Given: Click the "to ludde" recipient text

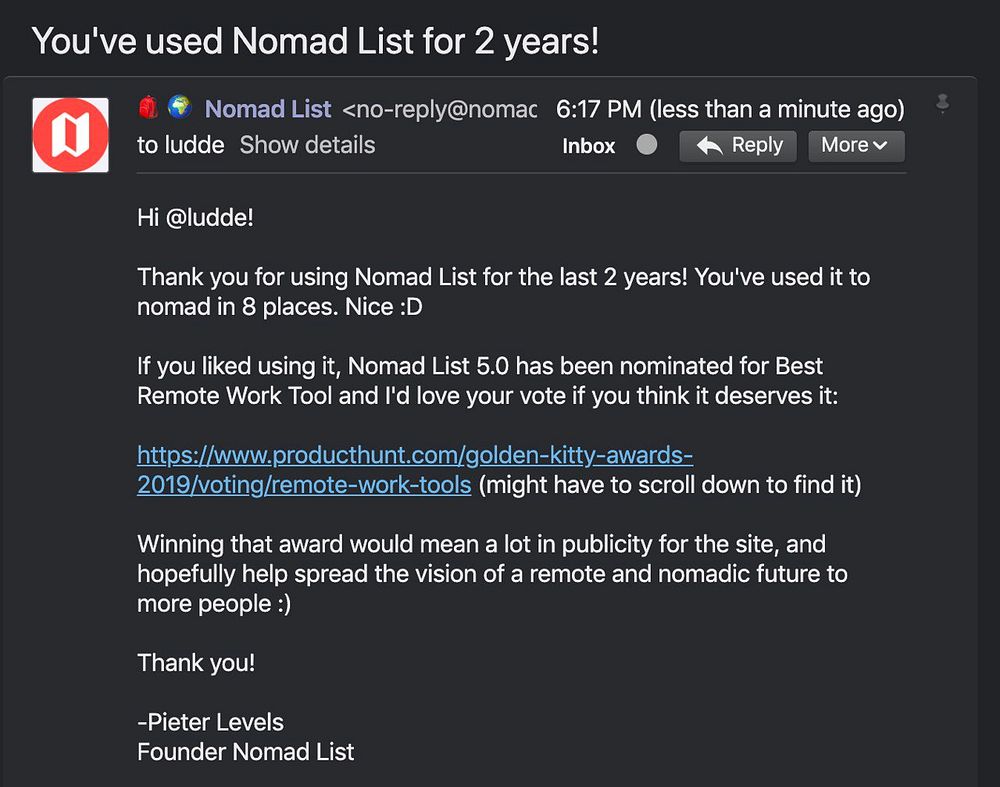Looking at the screenshot, I should tap(181, 145).
